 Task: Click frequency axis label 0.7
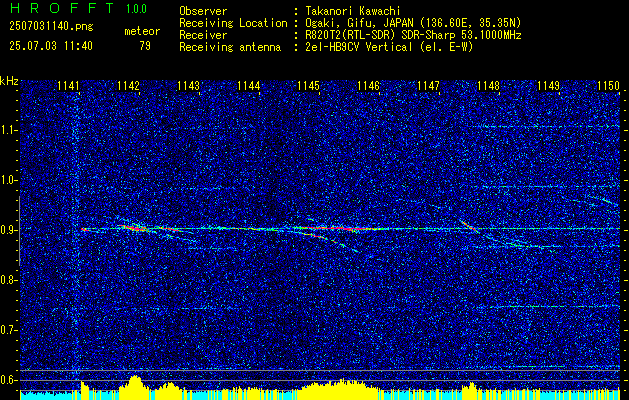click(x=9, y=330)
